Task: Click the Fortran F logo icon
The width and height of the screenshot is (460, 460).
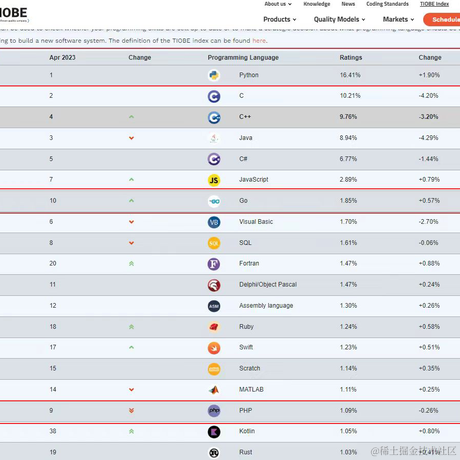Action: tap(214, 264)
